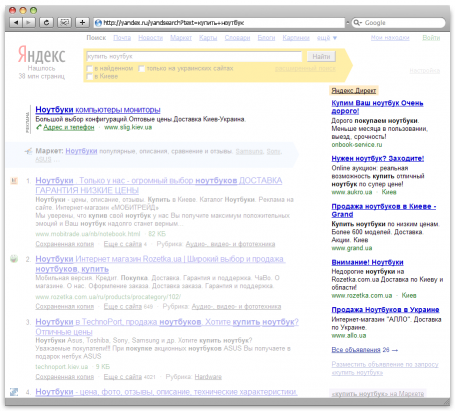Open the 'Яндекс.Директ' header link

point(354,91)
